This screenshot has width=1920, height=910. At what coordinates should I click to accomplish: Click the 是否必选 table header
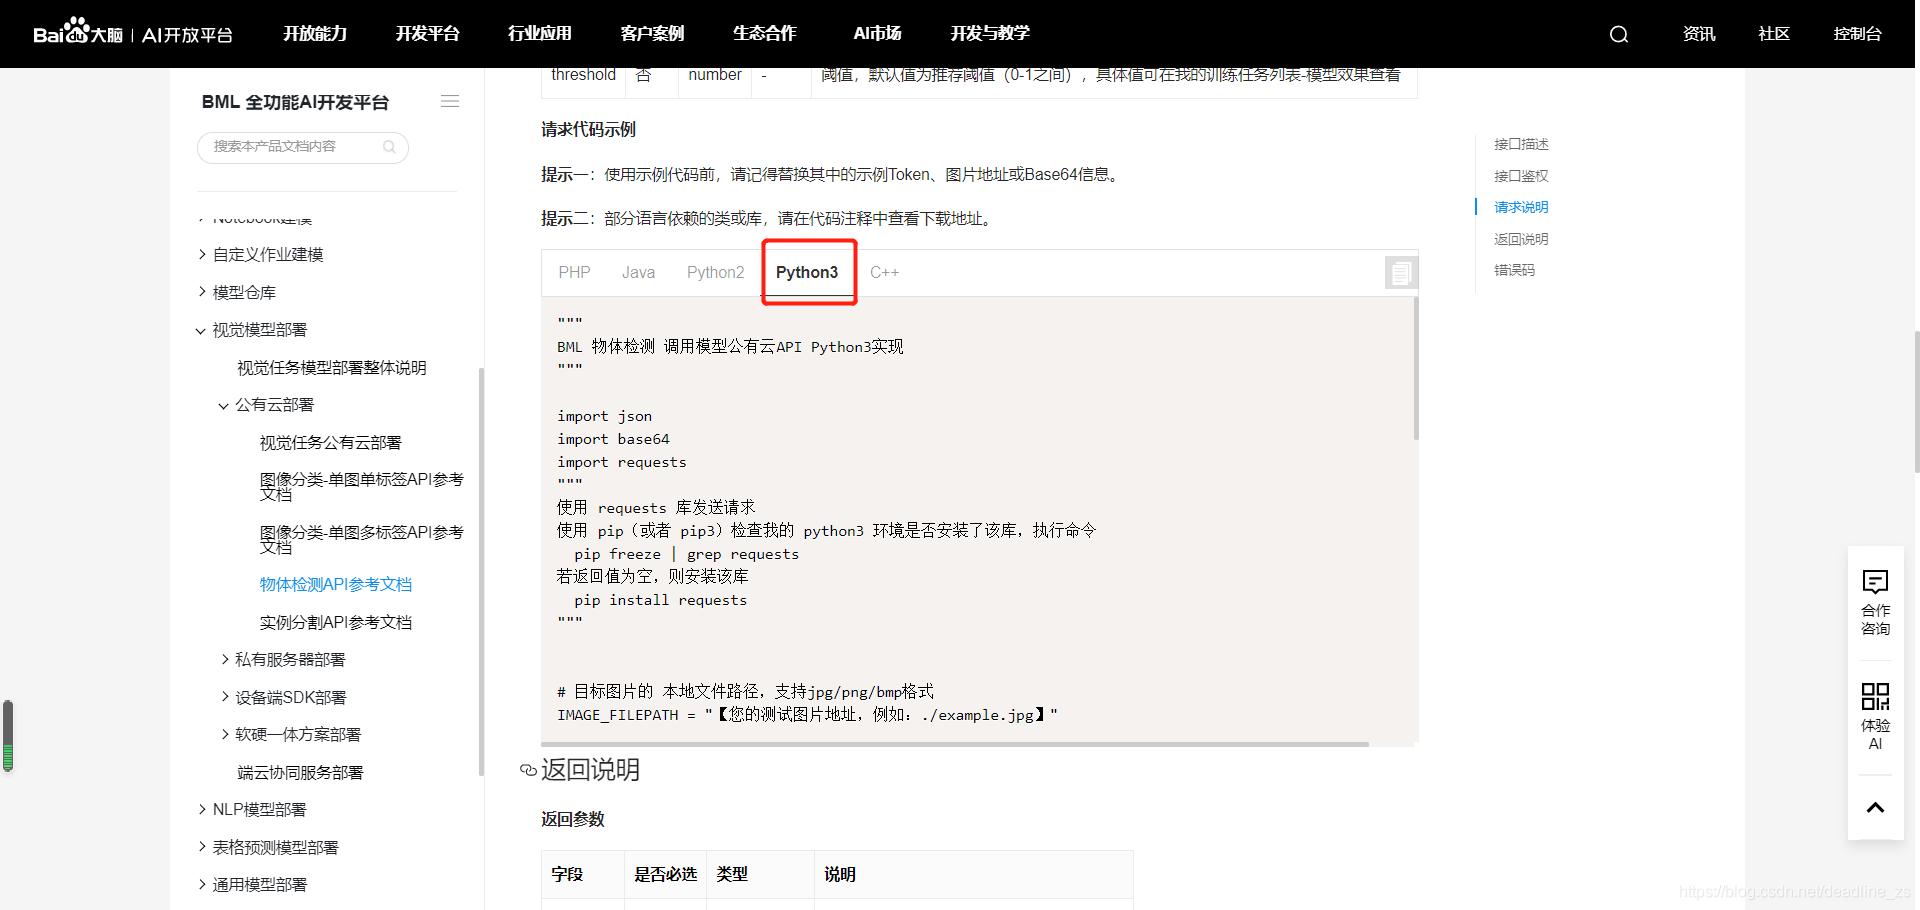[x=665, y=874]
